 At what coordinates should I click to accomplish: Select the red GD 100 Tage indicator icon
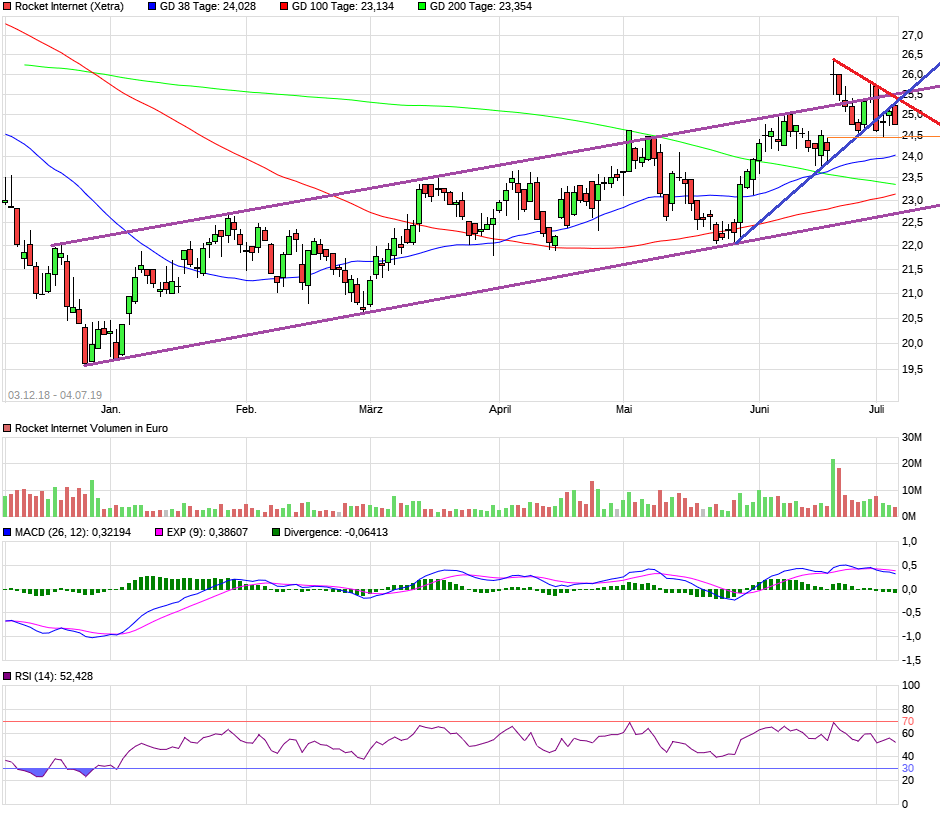pos(284,7)
